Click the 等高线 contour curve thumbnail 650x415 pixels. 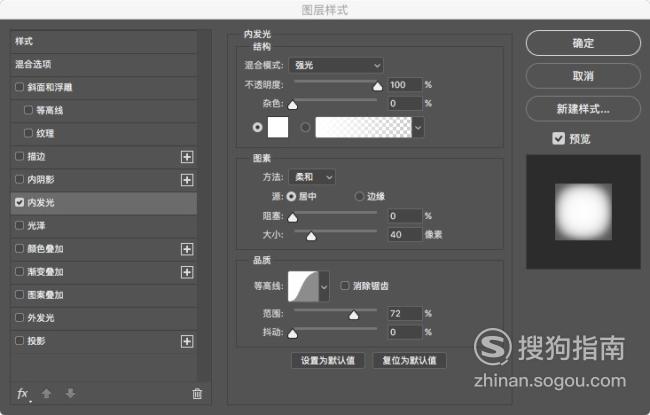pyautogui.click(x=303, y=286)
